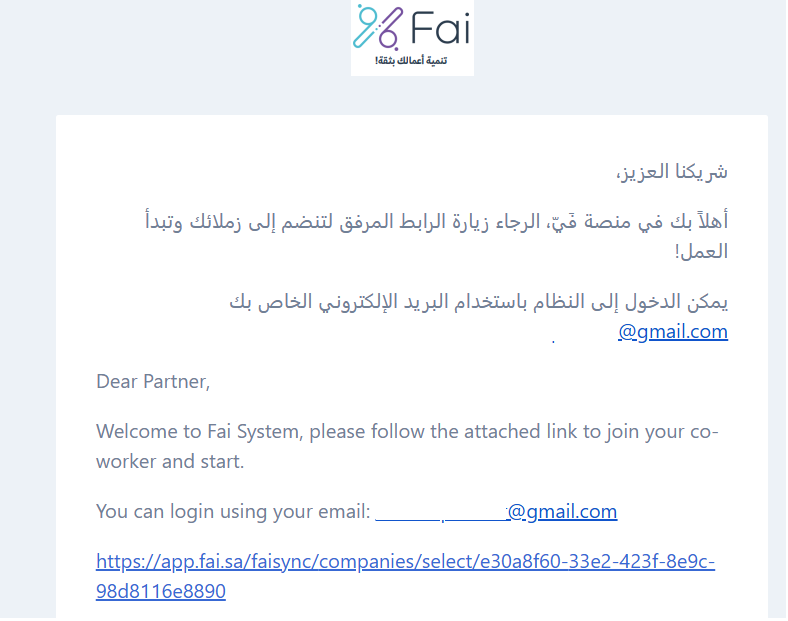Click the "Dear Partner," greeting
The image size is (788, 621).
tap(153, 382)
